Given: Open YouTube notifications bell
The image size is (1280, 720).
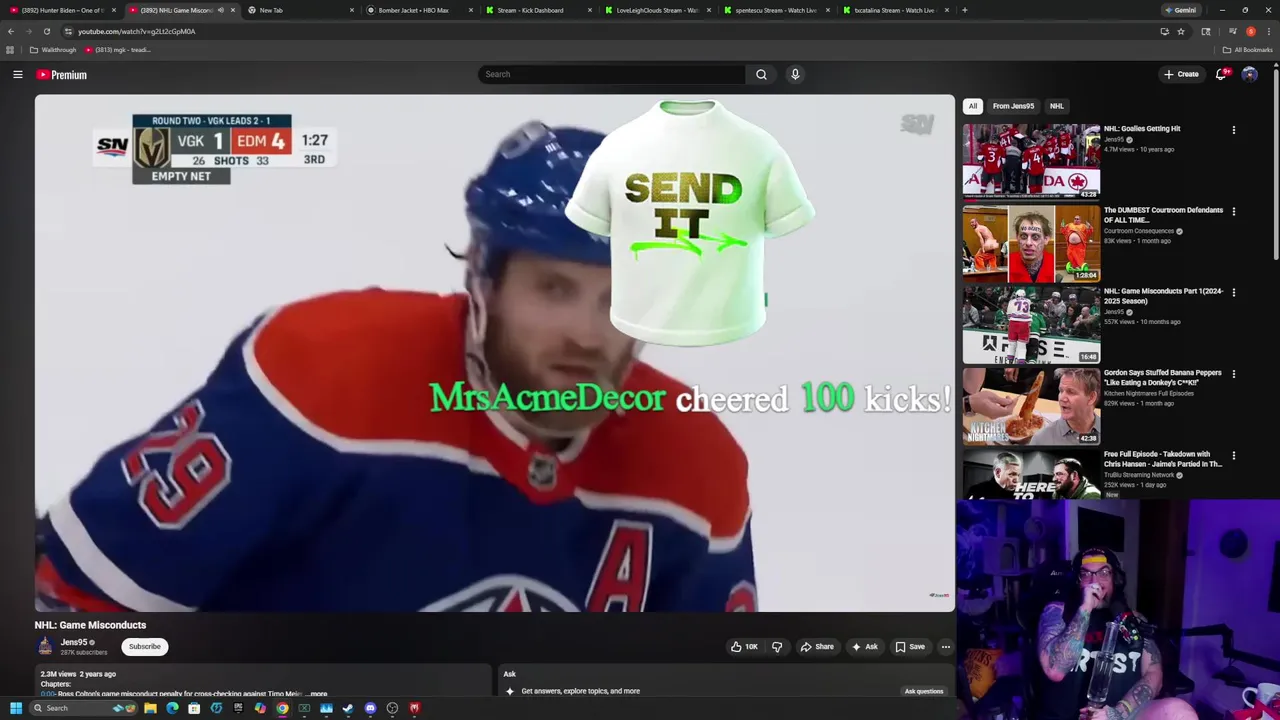Looking at the screenshot, I should click(x=1221, y=74).
